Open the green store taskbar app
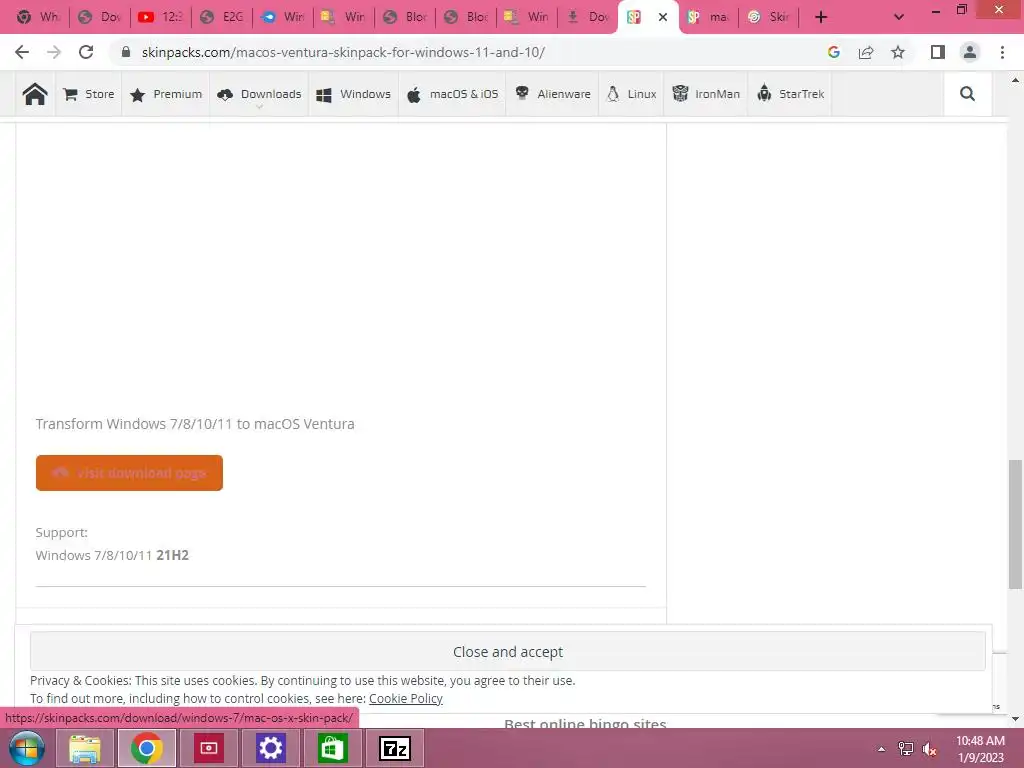The height and width of the screenshot is (768, 1024). [332, 748]
